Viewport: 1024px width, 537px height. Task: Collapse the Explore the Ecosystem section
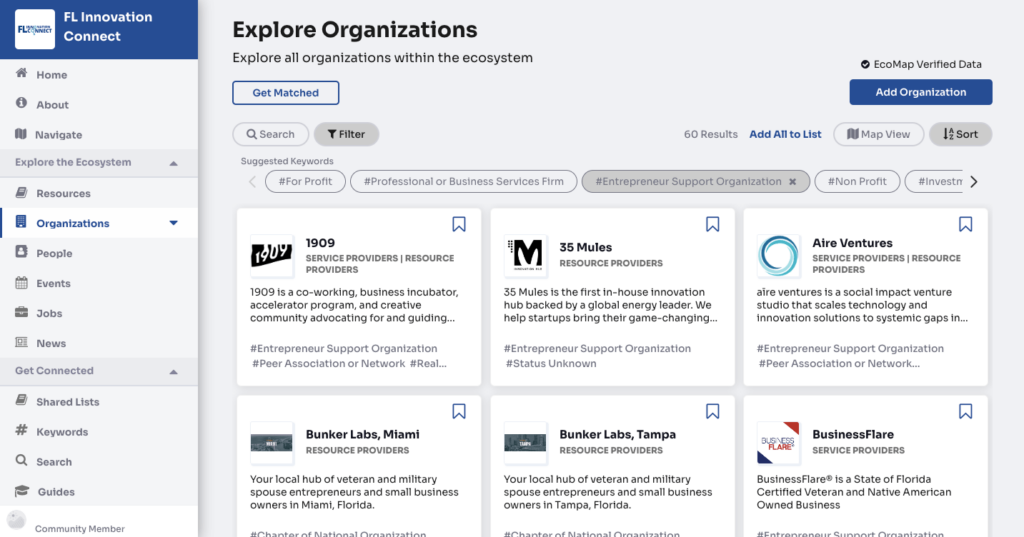tap(173, 163)
